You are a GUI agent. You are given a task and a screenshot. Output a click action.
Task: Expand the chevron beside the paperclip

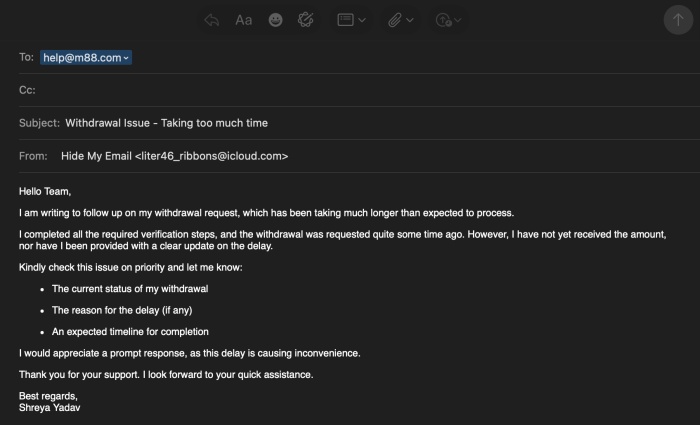[410, 20]
